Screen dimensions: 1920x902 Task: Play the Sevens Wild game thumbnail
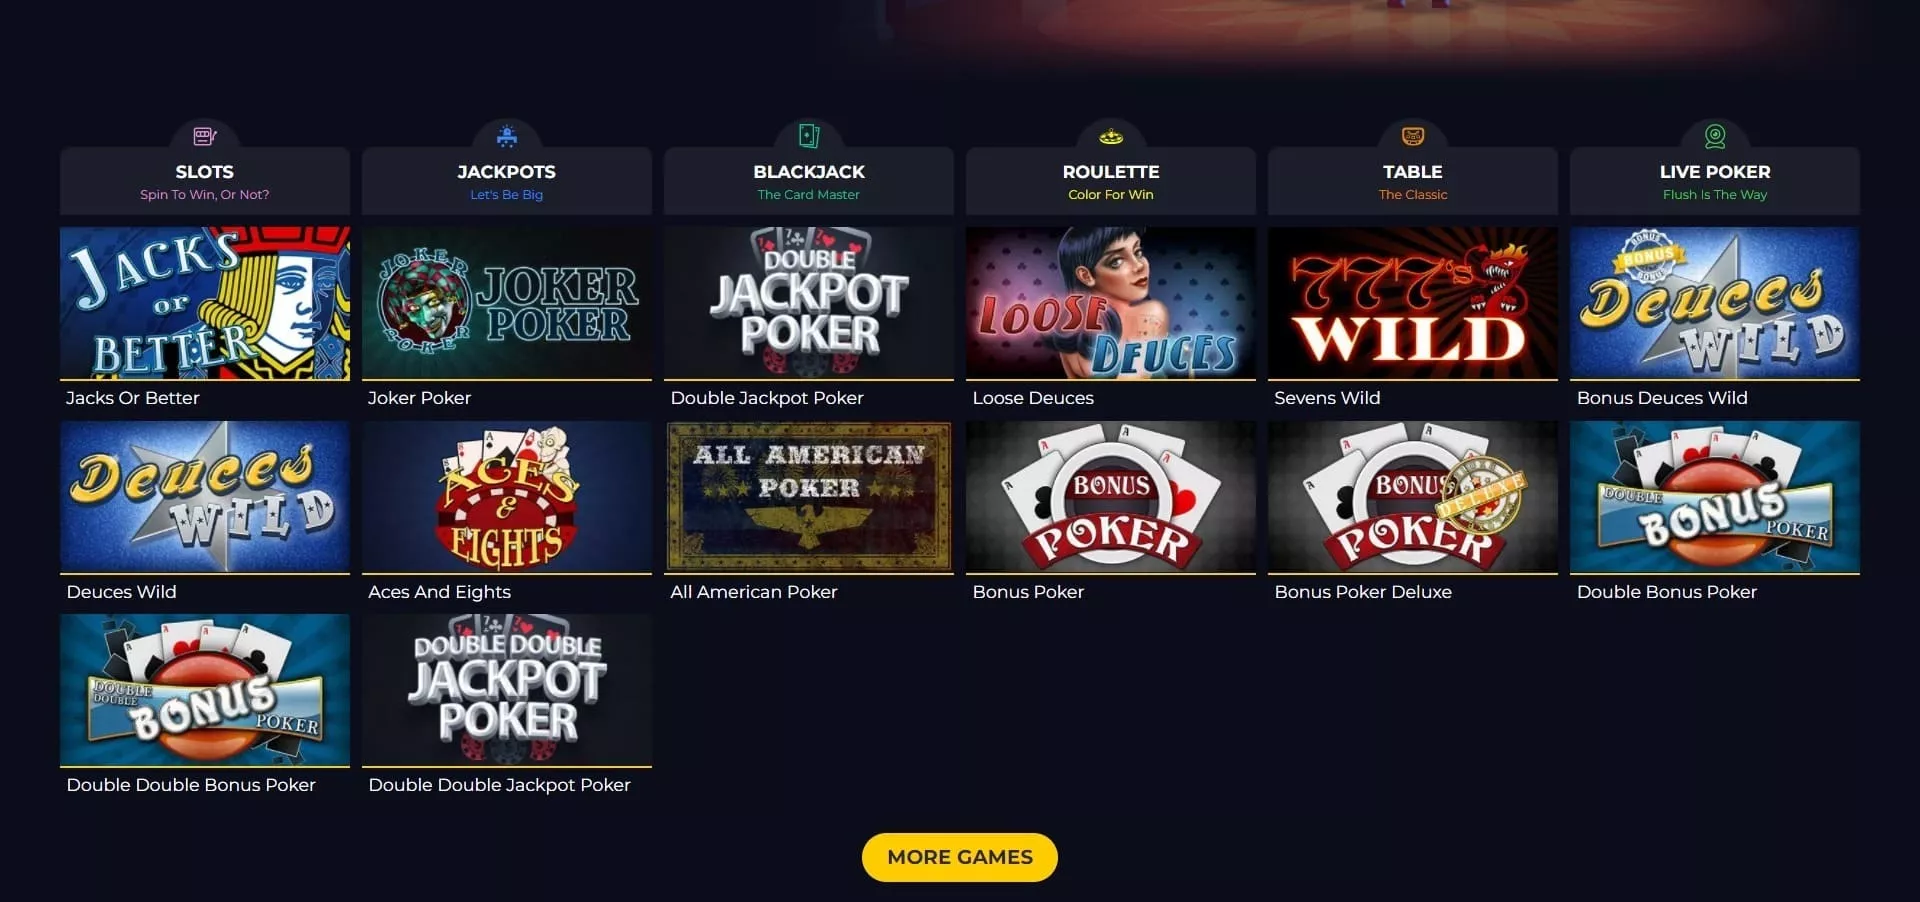tap(1413, 303)
